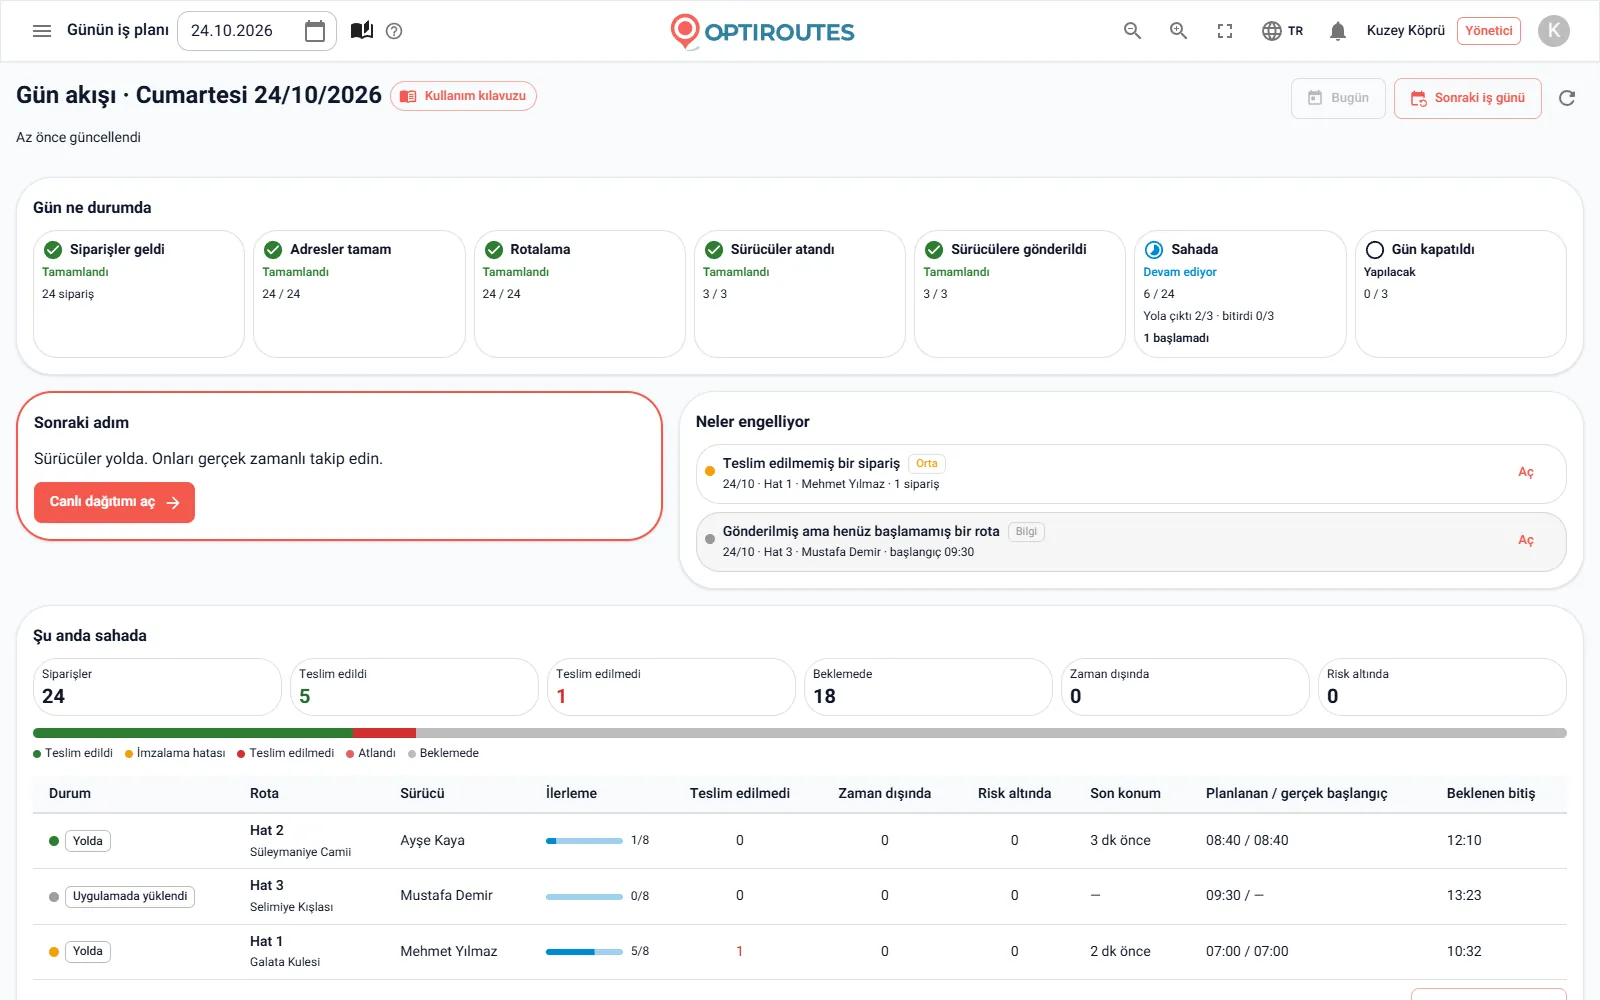1600x1000 pixels.
Task: Open the TR language selector
Action: coord(1282,31)
